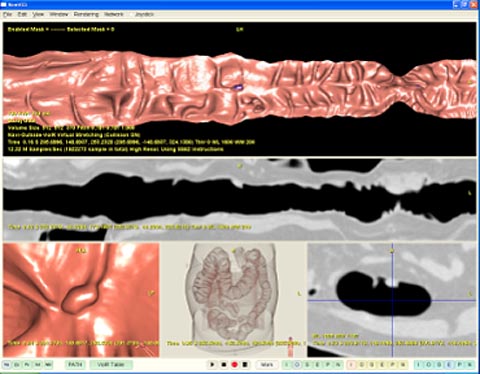The width and height of the screenshot is (480, 374).
Task: Open the Network menu
Action: pos(114,14)
